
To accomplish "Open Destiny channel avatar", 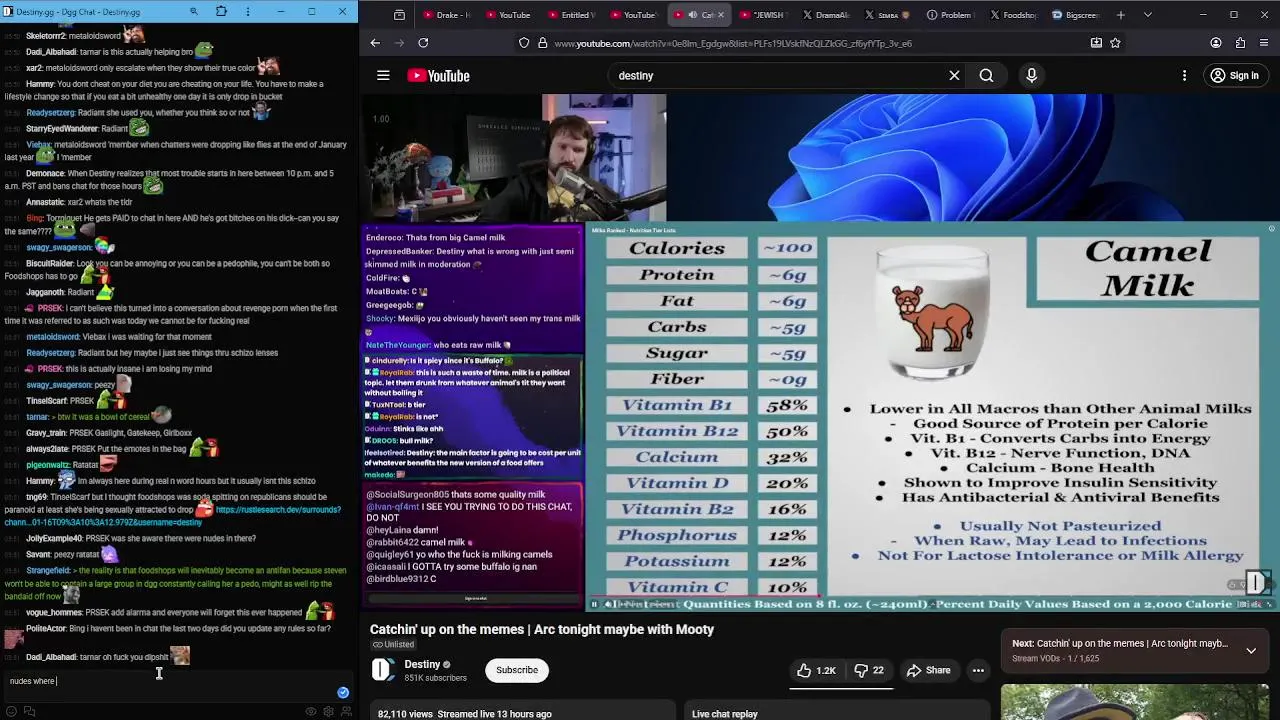I will [383, 670].
